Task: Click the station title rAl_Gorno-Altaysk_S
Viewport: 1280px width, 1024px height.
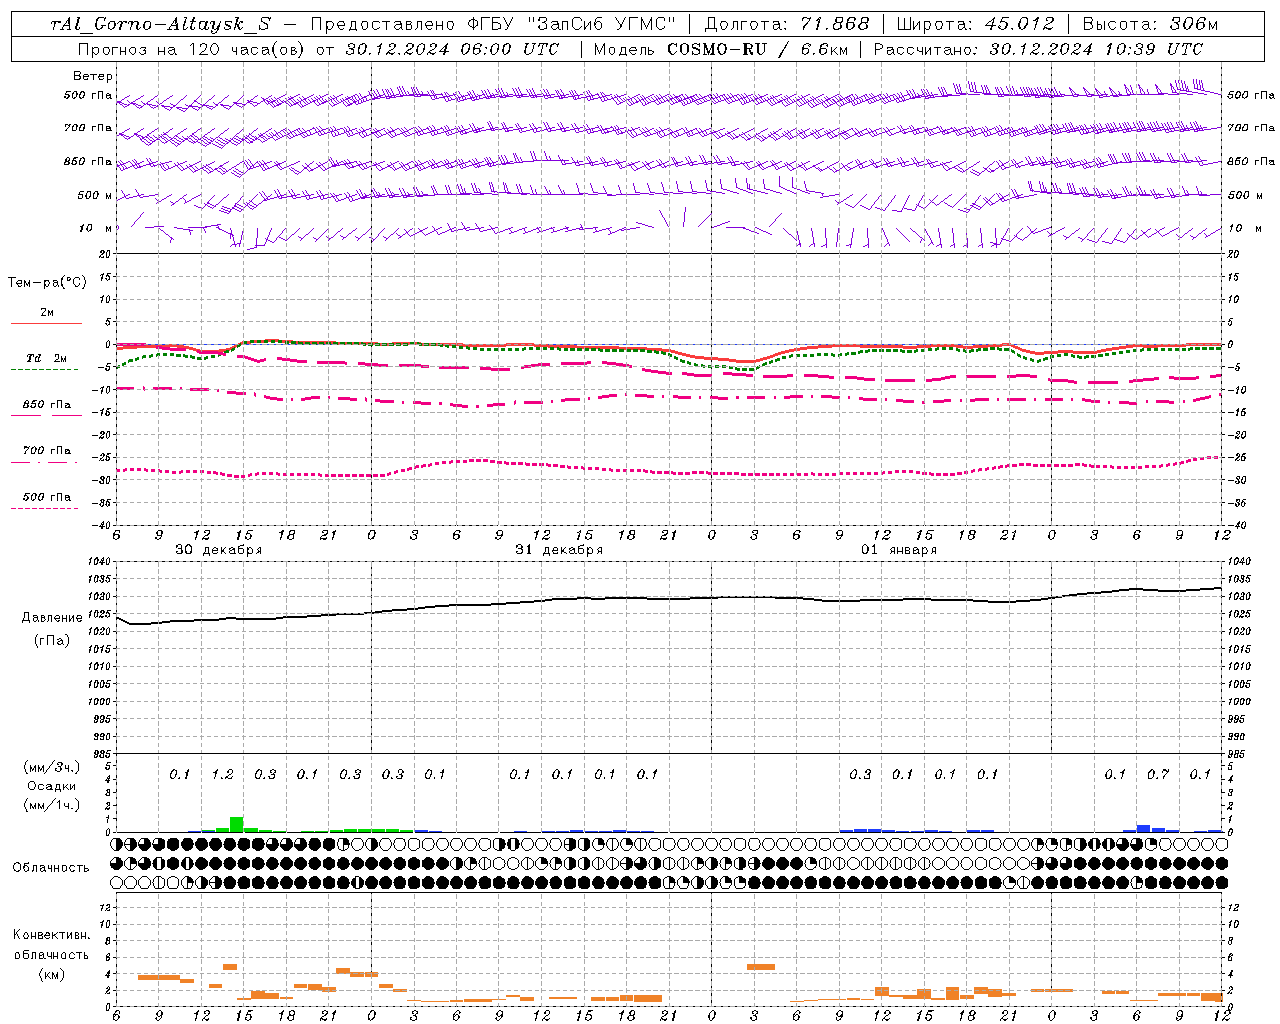Action: click(x=160, y=25)
